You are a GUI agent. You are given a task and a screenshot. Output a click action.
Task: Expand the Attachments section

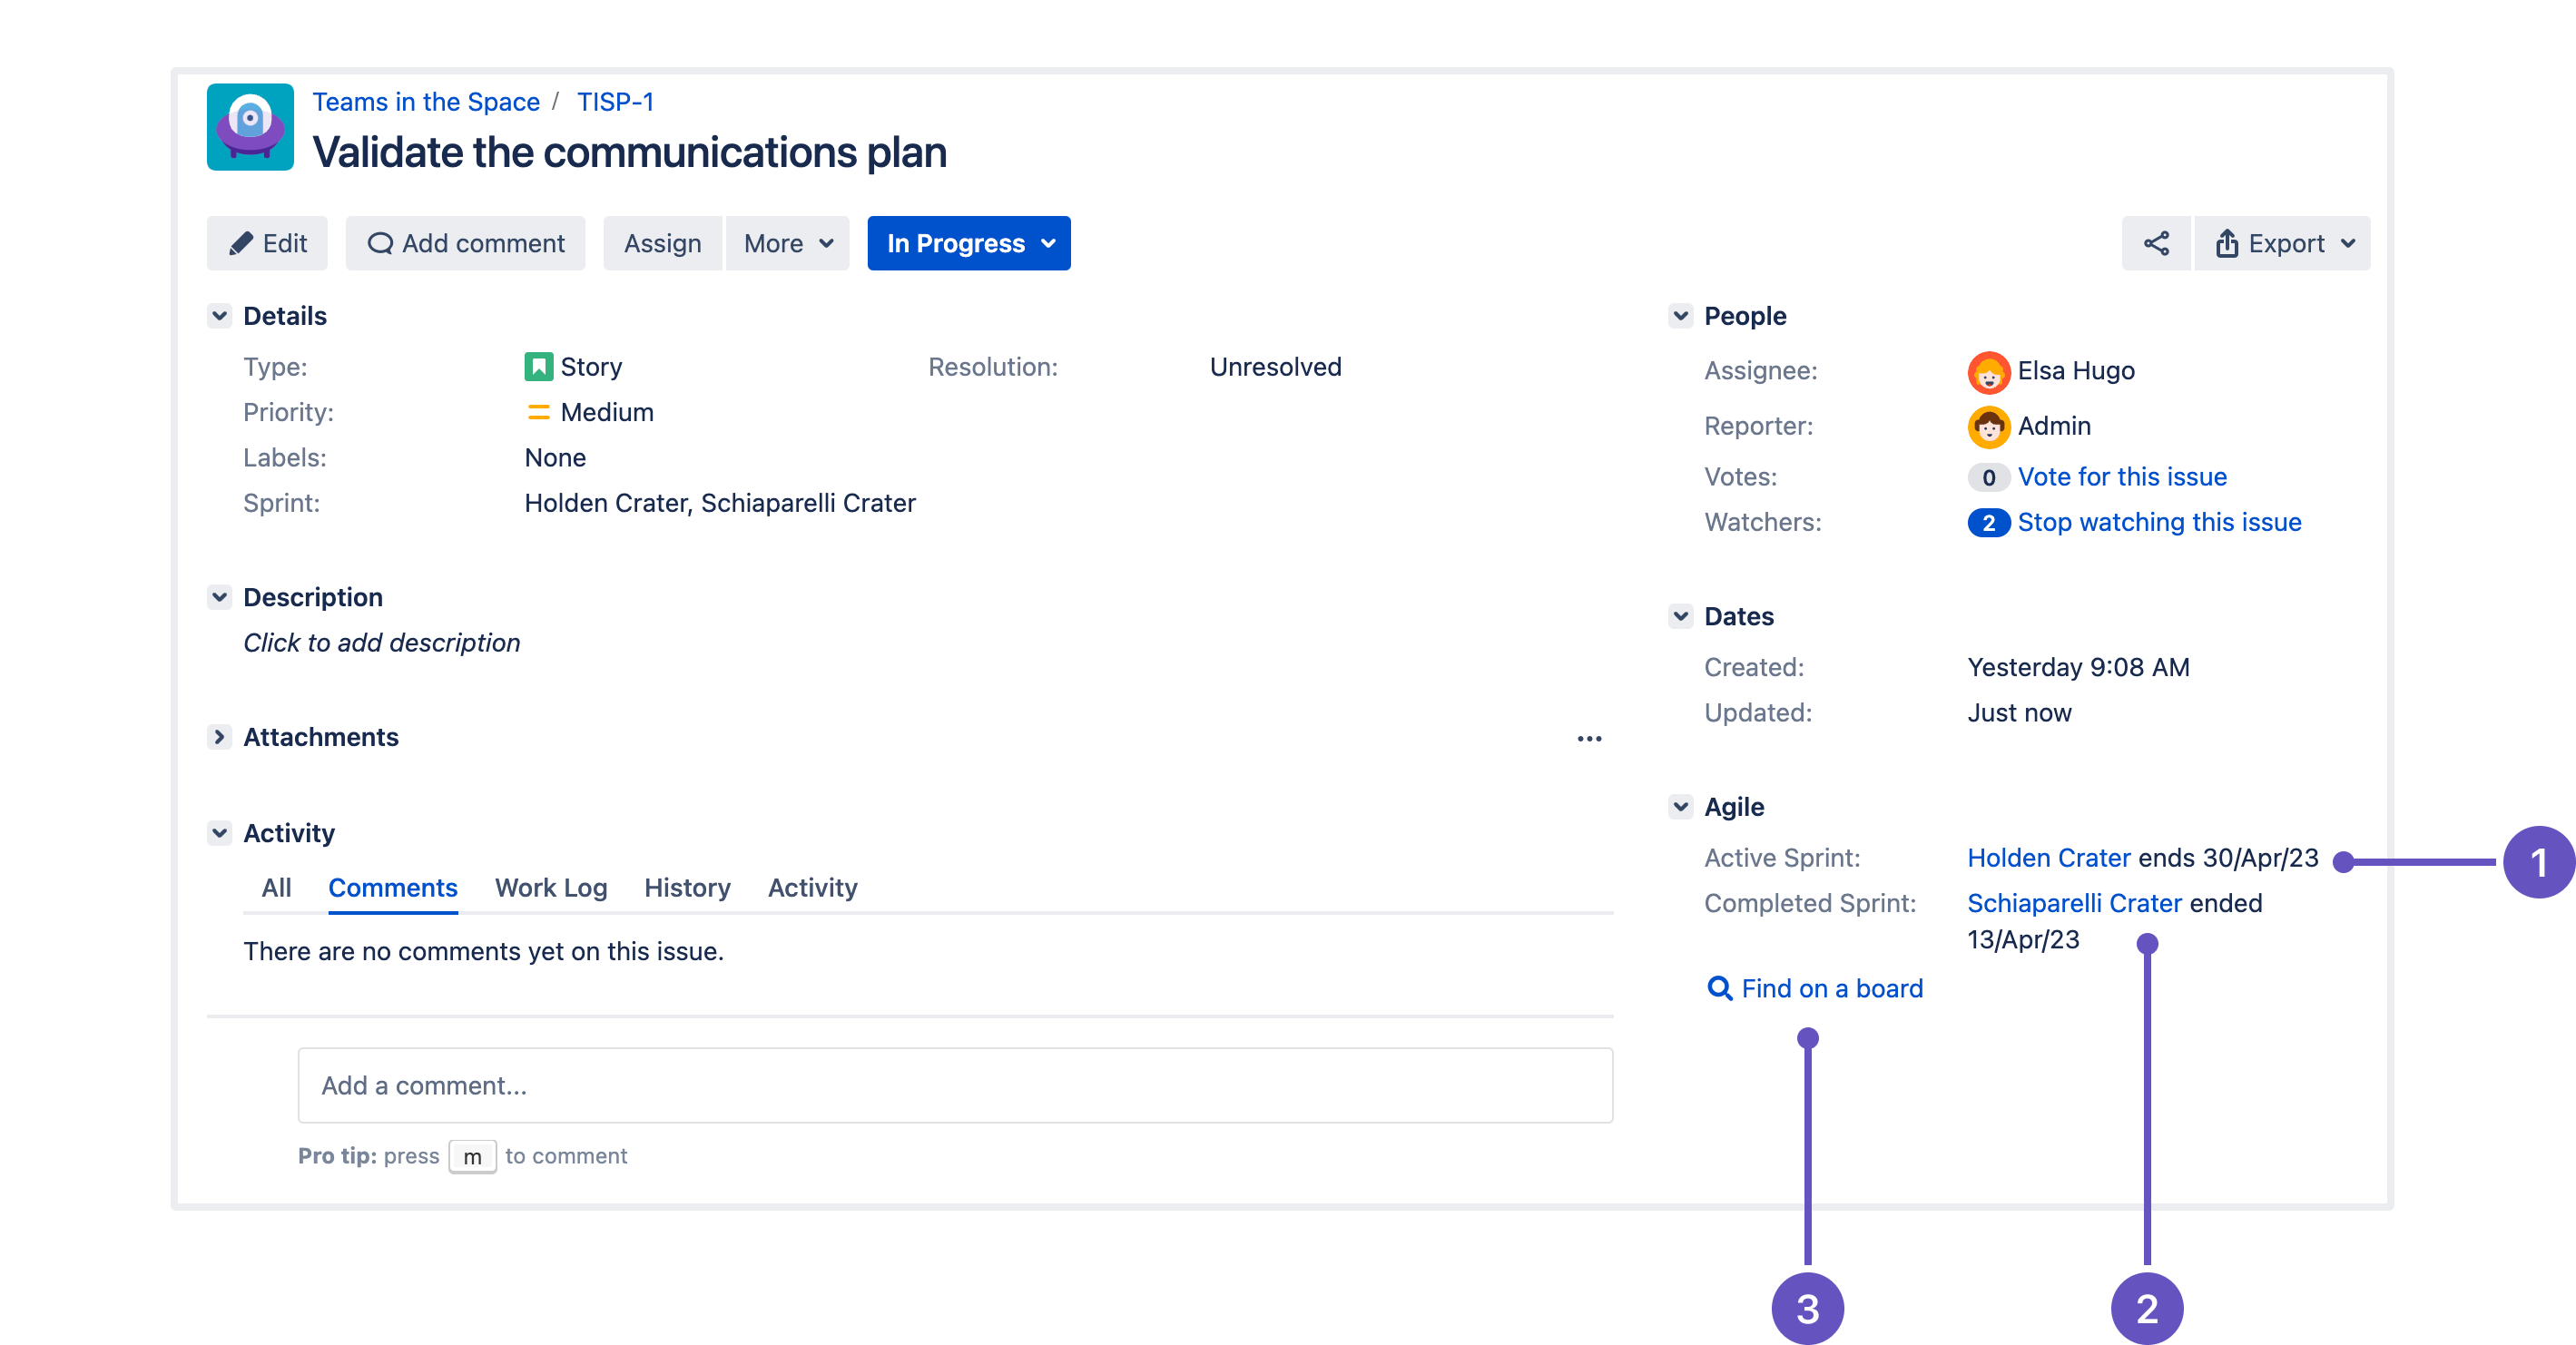pos(219,737)
